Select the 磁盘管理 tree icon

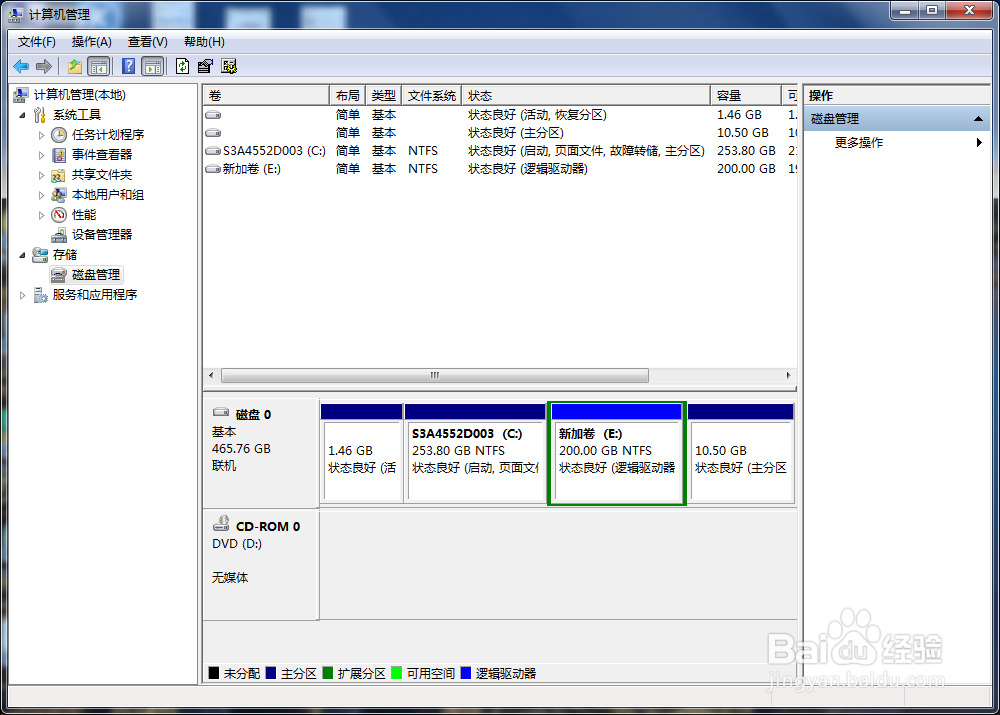pyautogui.click(x=59, y=275)
